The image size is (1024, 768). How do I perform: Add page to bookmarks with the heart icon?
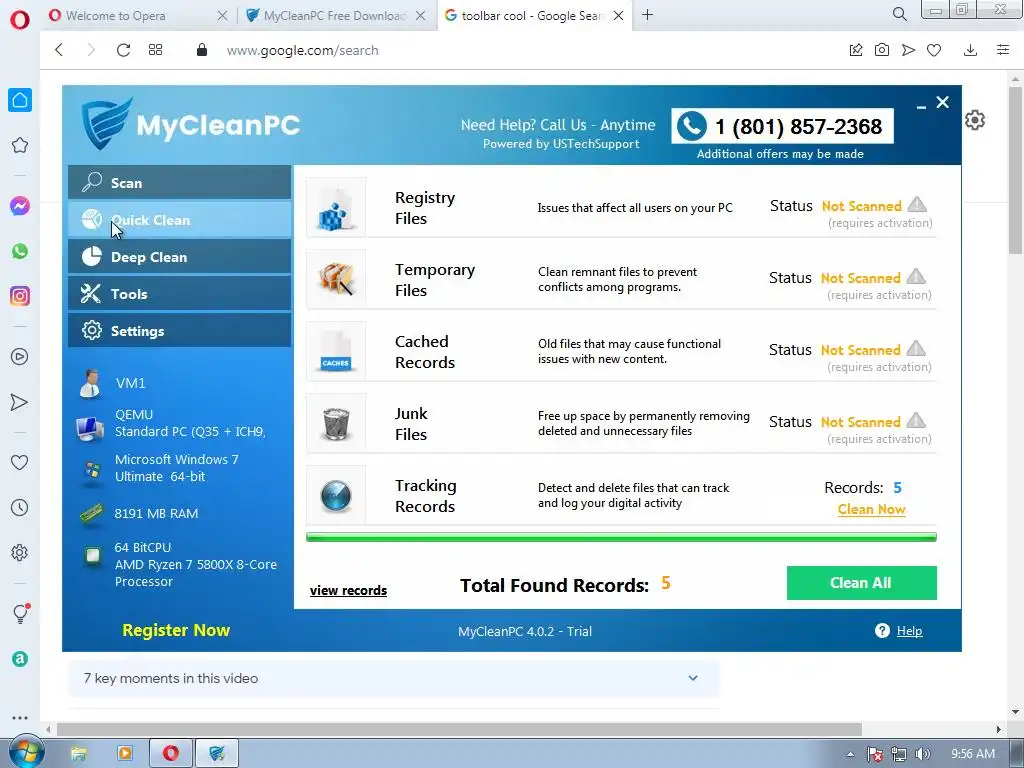[x=934, y=50]
